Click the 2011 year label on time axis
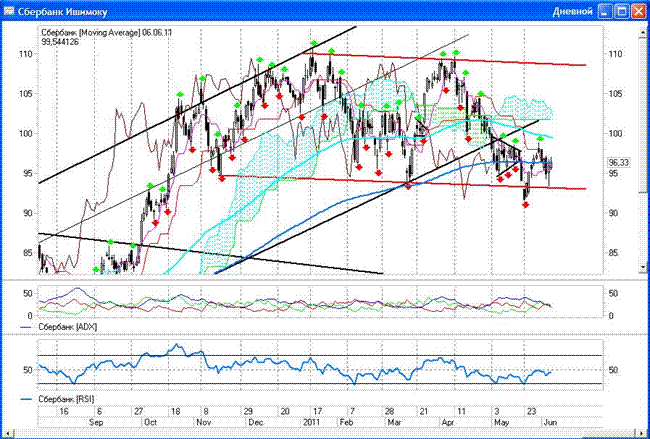Screen dimensions: 650x439 coord(311,422)
